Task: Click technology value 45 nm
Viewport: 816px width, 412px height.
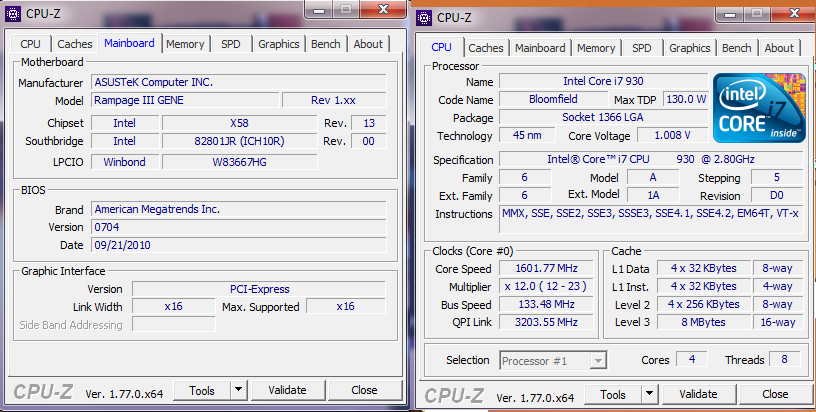Action: tap(527, 135)
